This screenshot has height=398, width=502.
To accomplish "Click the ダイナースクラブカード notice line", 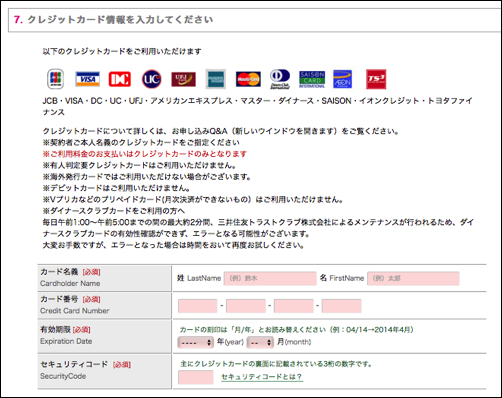I will (x=114, y=211).
